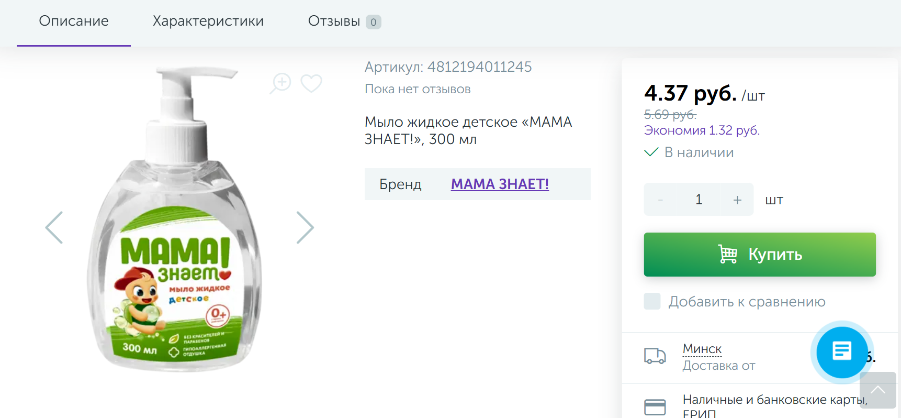Click the bank card payment icon
The height and width of the screenshot is (418, 901).
point(655,407)
